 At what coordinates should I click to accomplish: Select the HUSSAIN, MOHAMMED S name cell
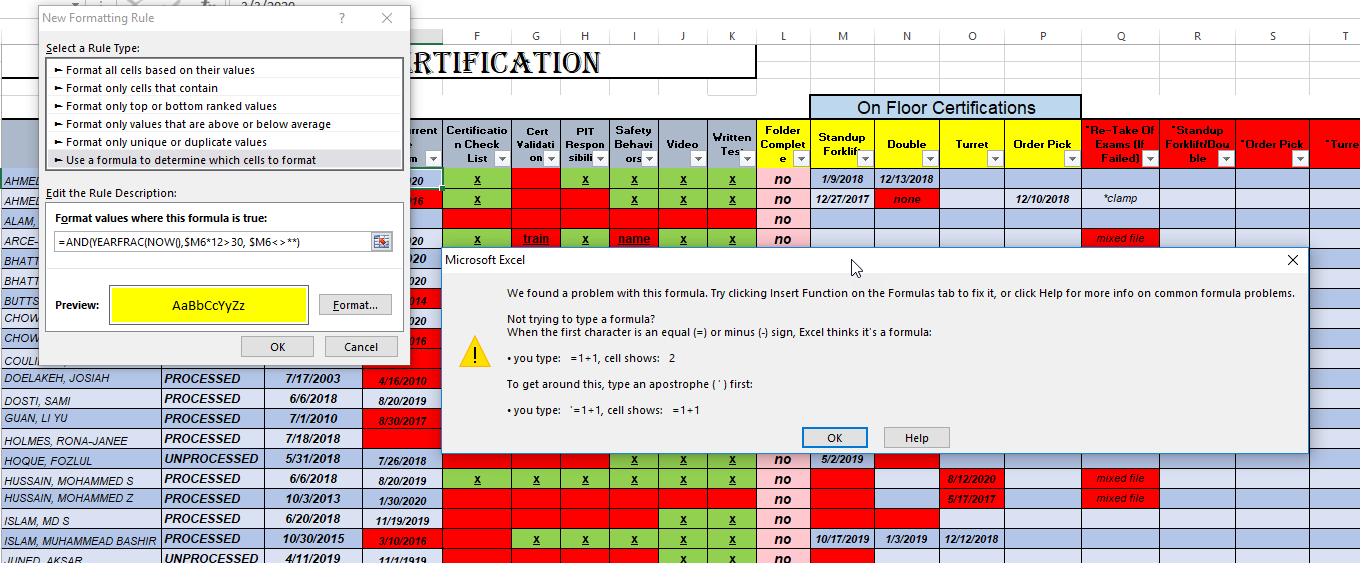coord(82,480)
